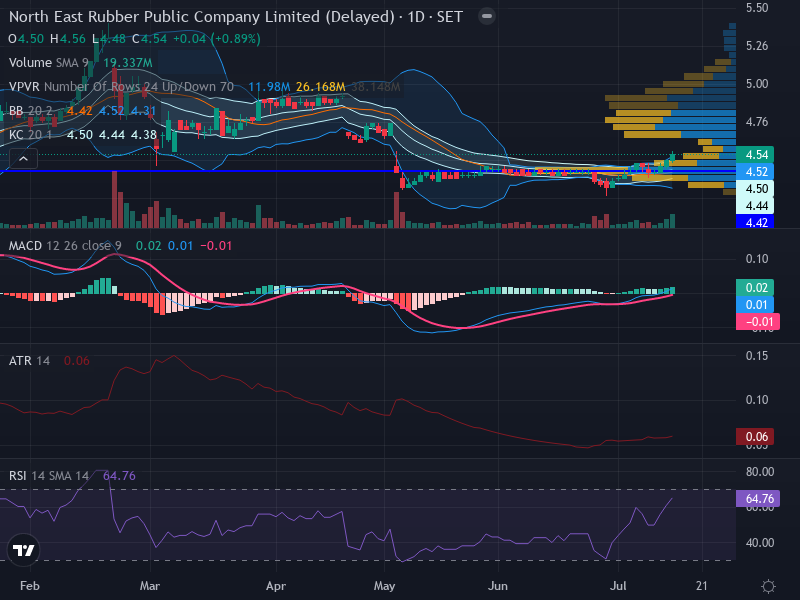Click the May date on time axis

coord(384,586)
